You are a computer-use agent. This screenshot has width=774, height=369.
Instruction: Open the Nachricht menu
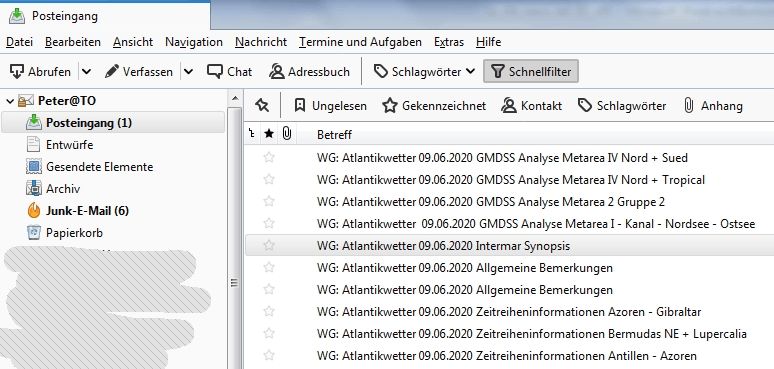coord(261,42)
